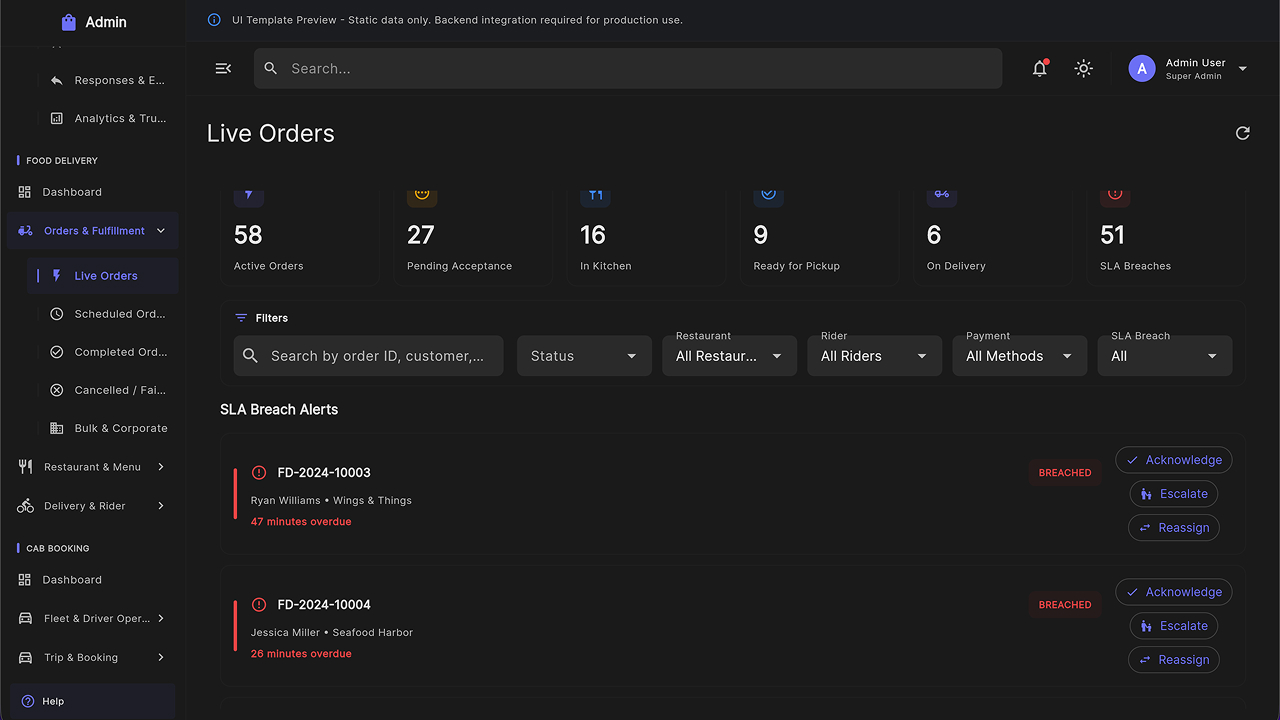Acknowledge alert for FD-2024-10003
Viewport: 1280px width, 720px height.
[1174, 460]
